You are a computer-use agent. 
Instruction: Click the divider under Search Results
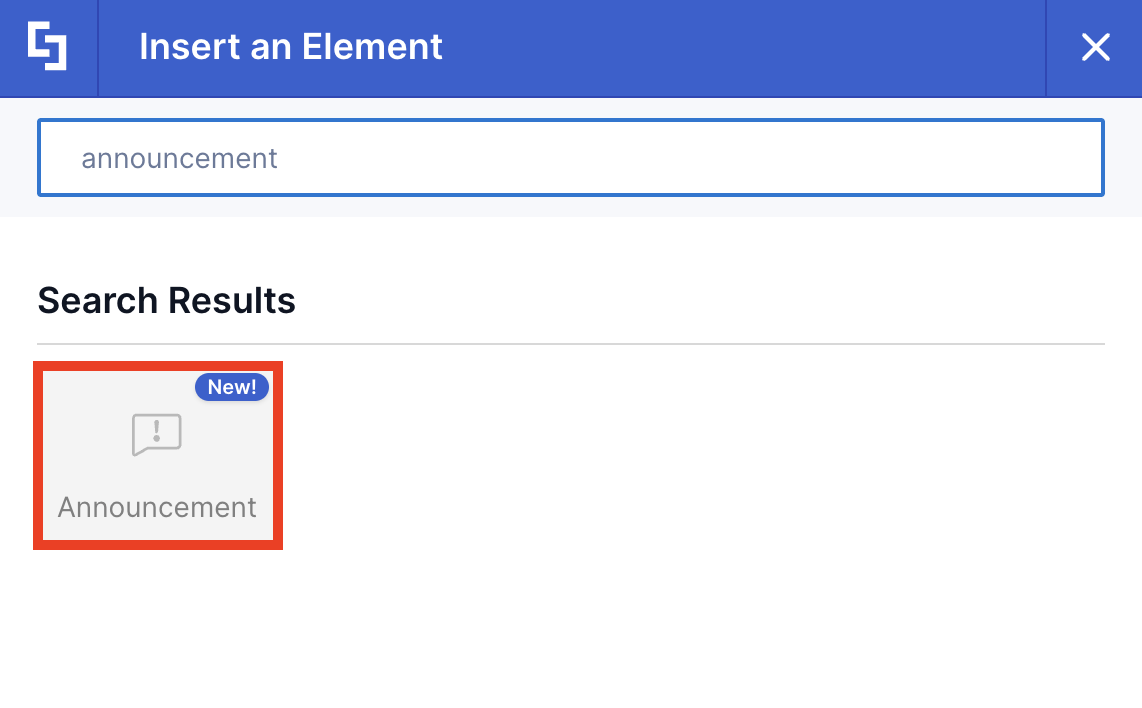click(570, 339)
